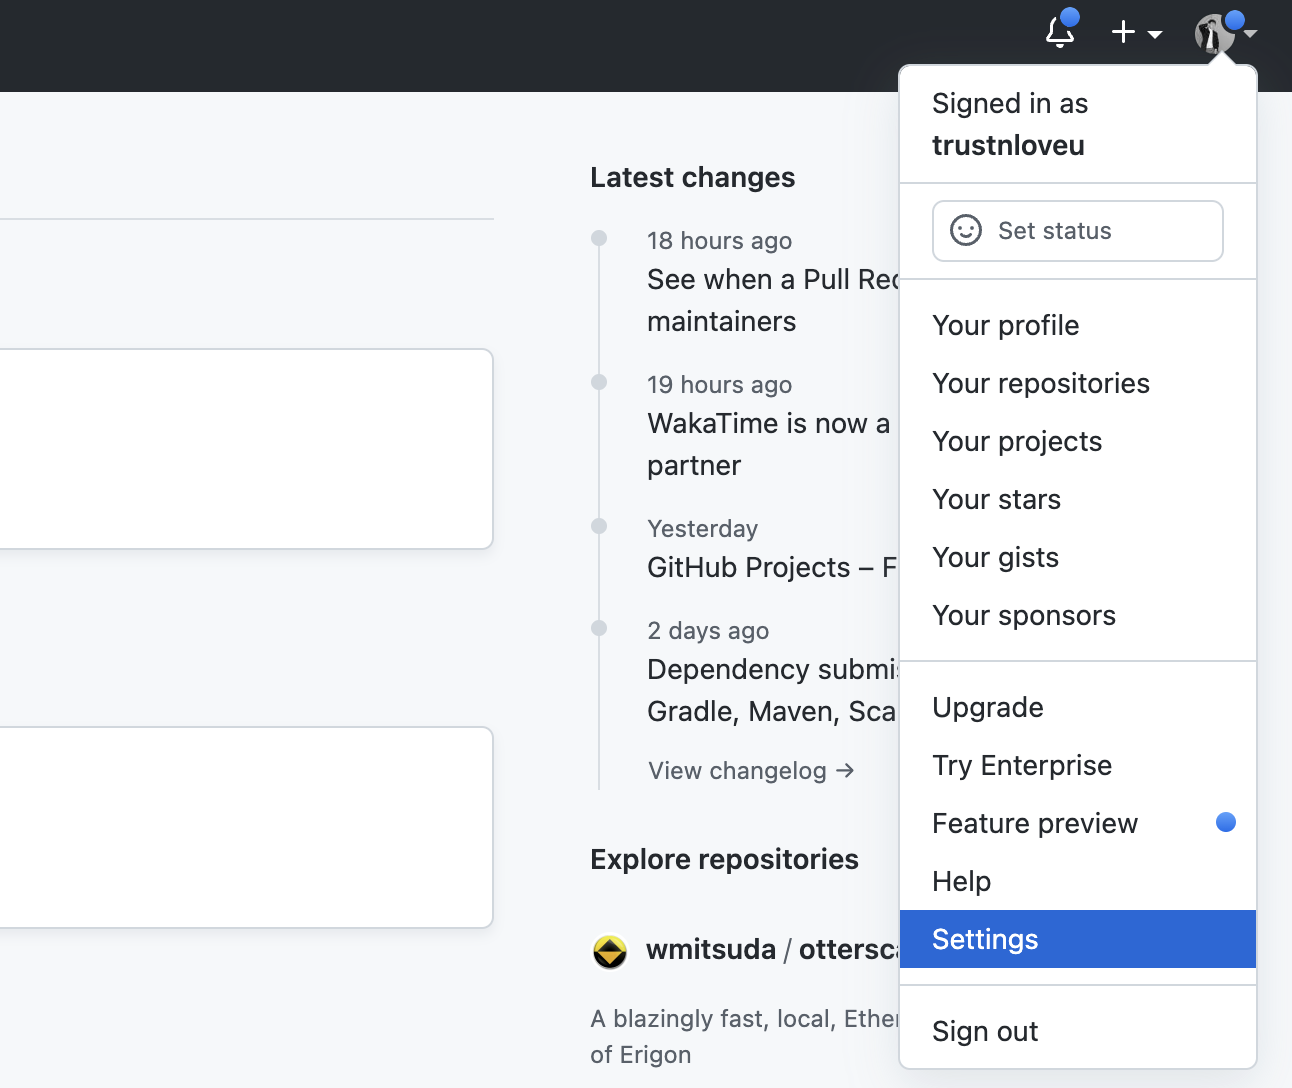Open the Dependency submission changelog entry

[773, 690]
